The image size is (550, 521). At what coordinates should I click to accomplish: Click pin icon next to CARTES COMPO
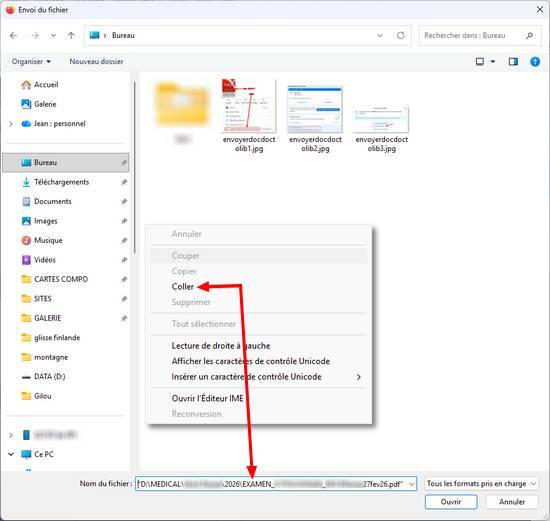tap(124, 279)
